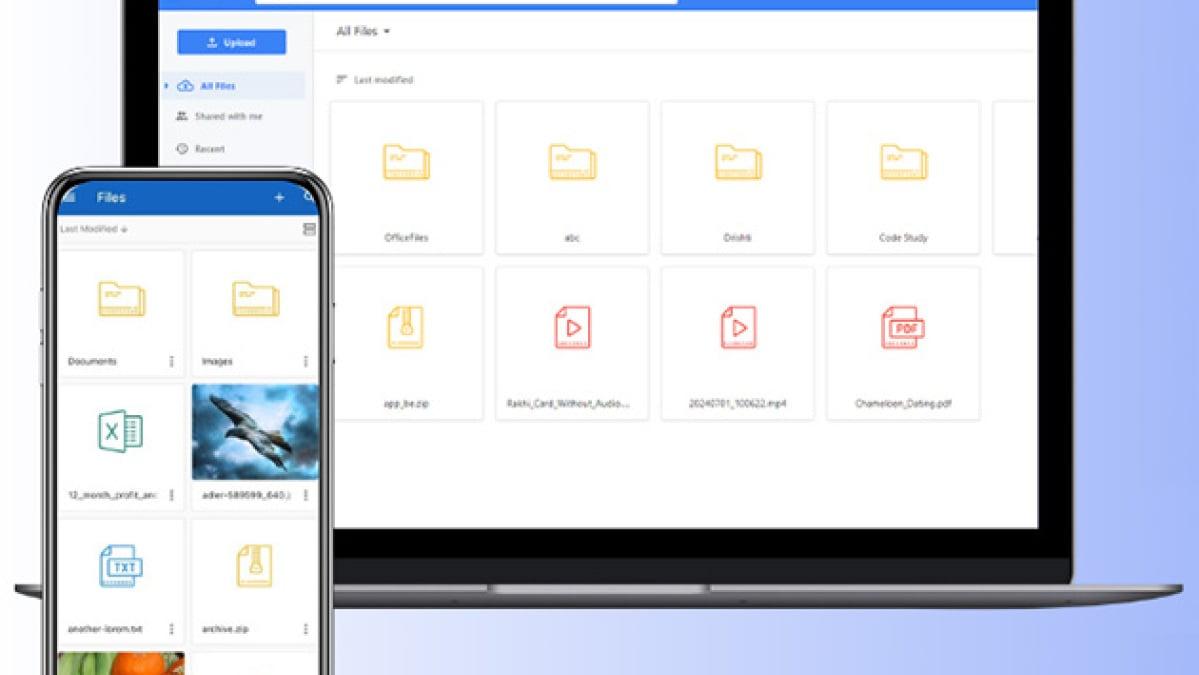This screenshot has height=675, width=1199.
Task: Open the fruit image thumbnail on phone
Action: pos(121,664)
